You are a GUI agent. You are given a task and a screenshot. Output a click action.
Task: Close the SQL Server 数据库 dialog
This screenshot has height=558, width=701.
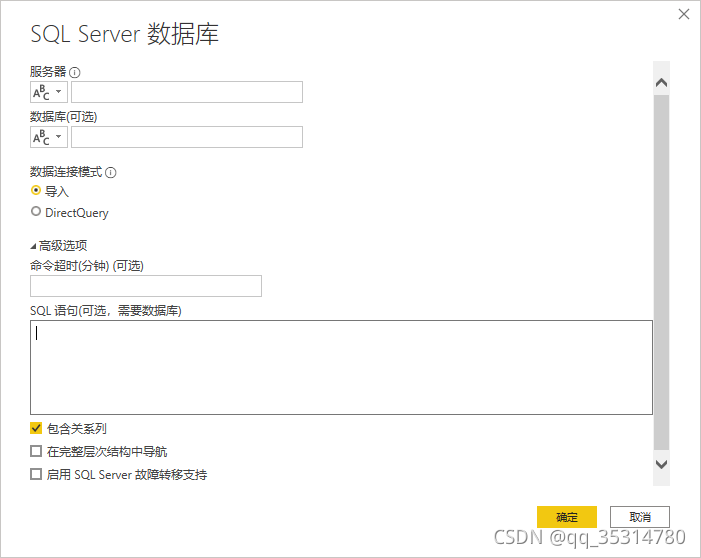(684, 14)
